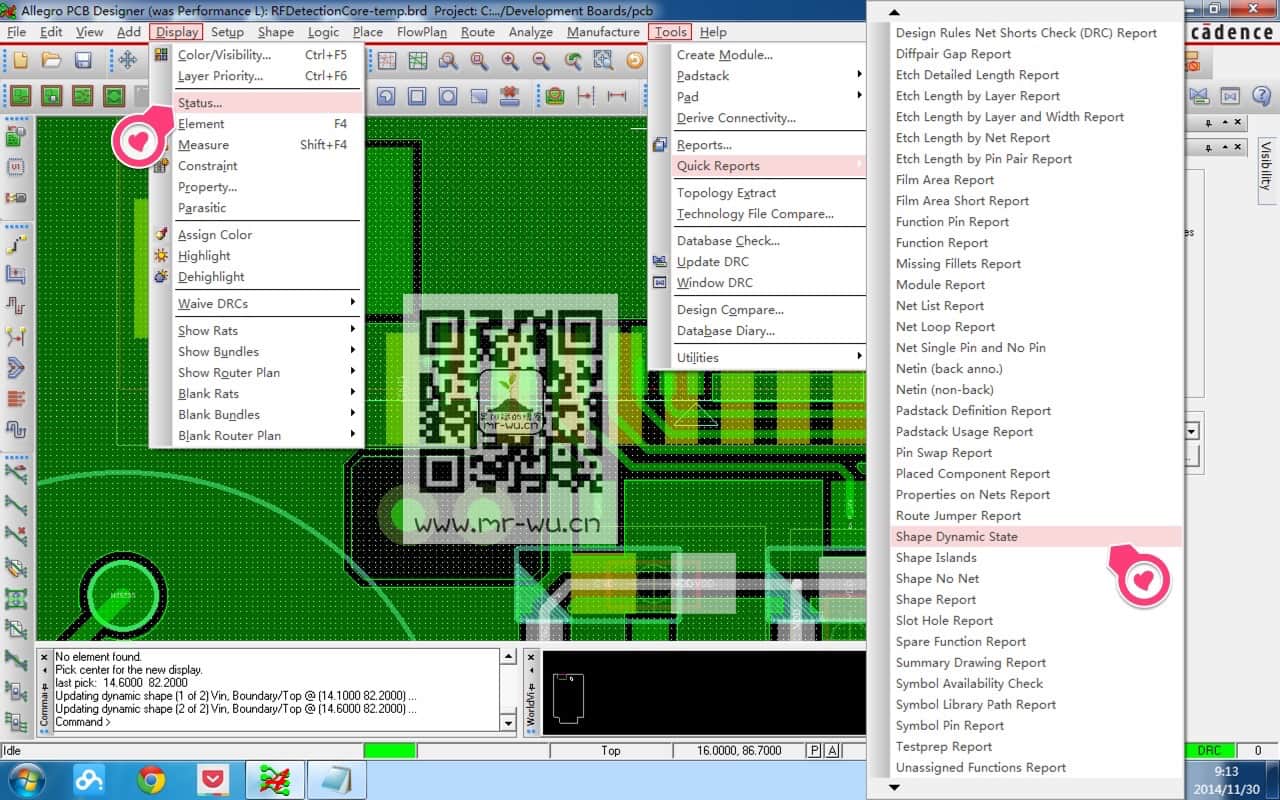This screenshot has width=1280, height=800.
Task: Click the fourth green shape toolbar icon
Action: 114,96
